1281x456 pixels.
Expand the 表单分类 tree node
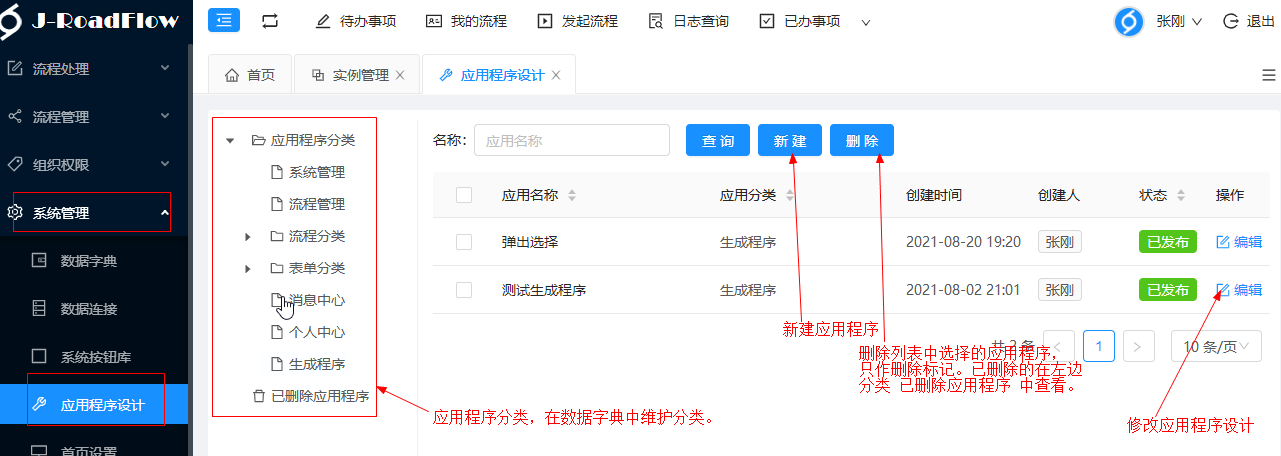(248, 269)
